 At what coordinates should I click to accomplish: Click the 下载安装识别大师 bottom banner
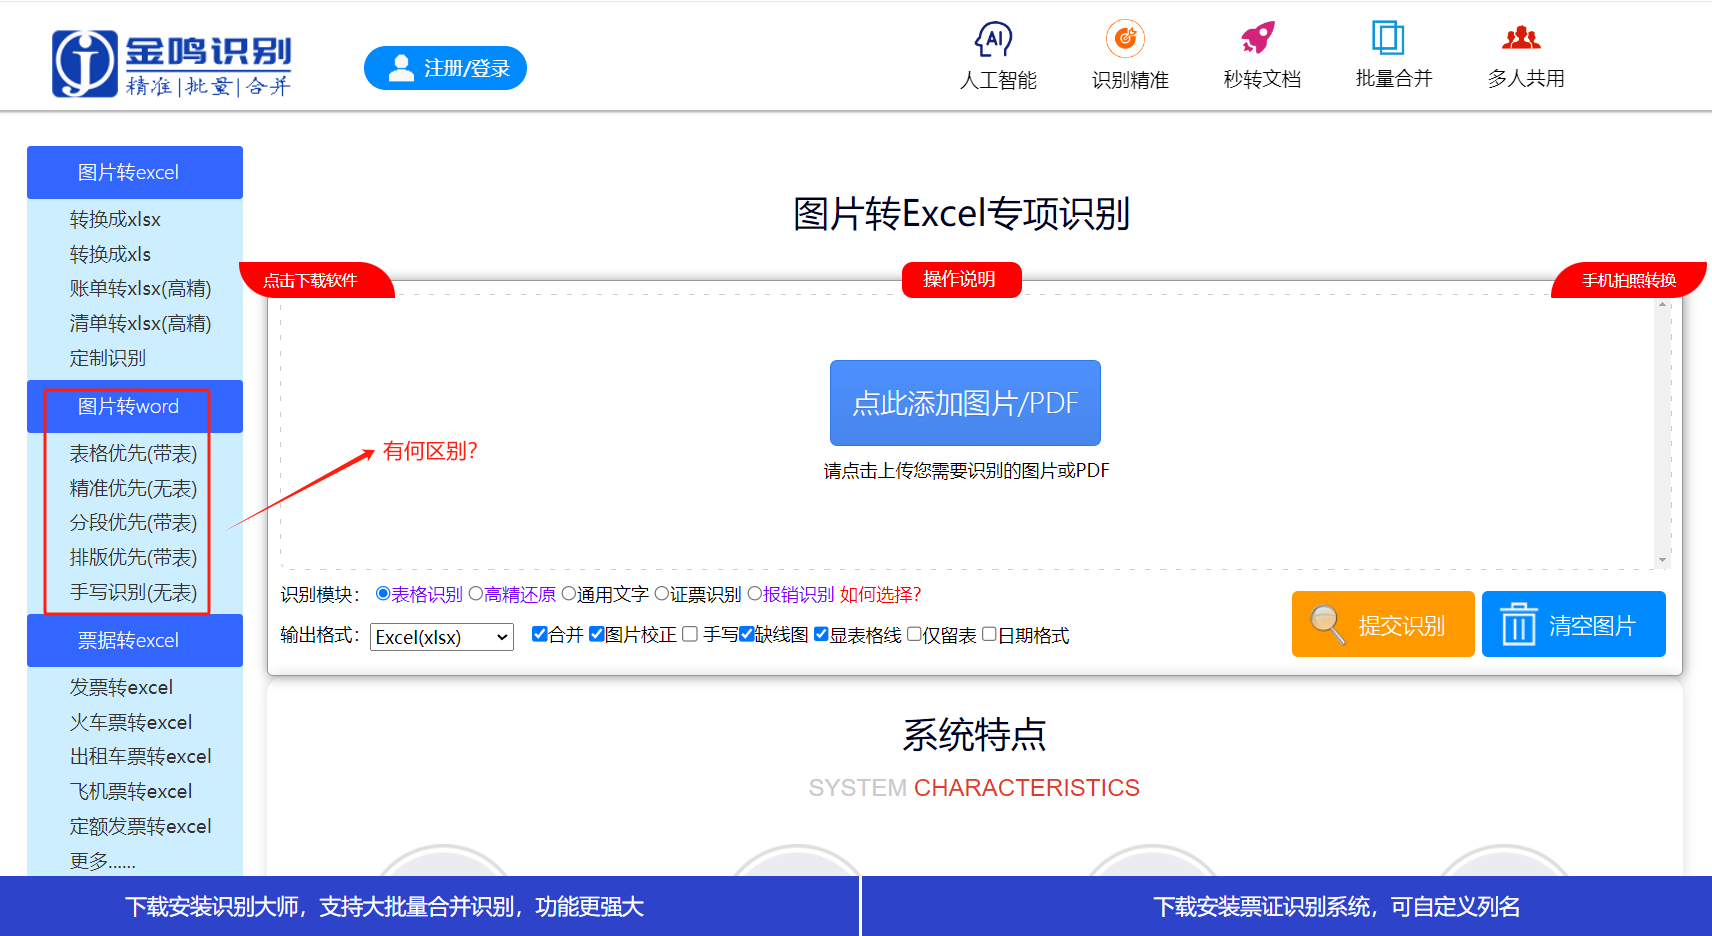pyautogui.click(x=429, y=906)
